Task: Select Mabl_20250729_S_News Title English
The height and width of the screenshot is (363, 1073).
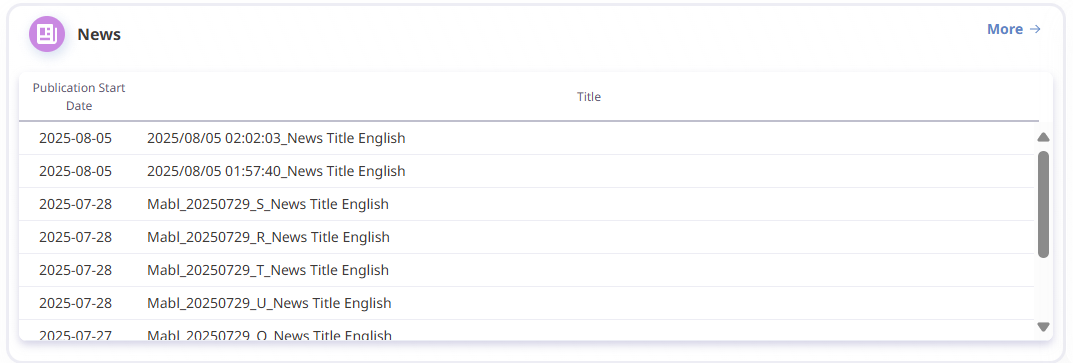Action: (x=268, y=204)
